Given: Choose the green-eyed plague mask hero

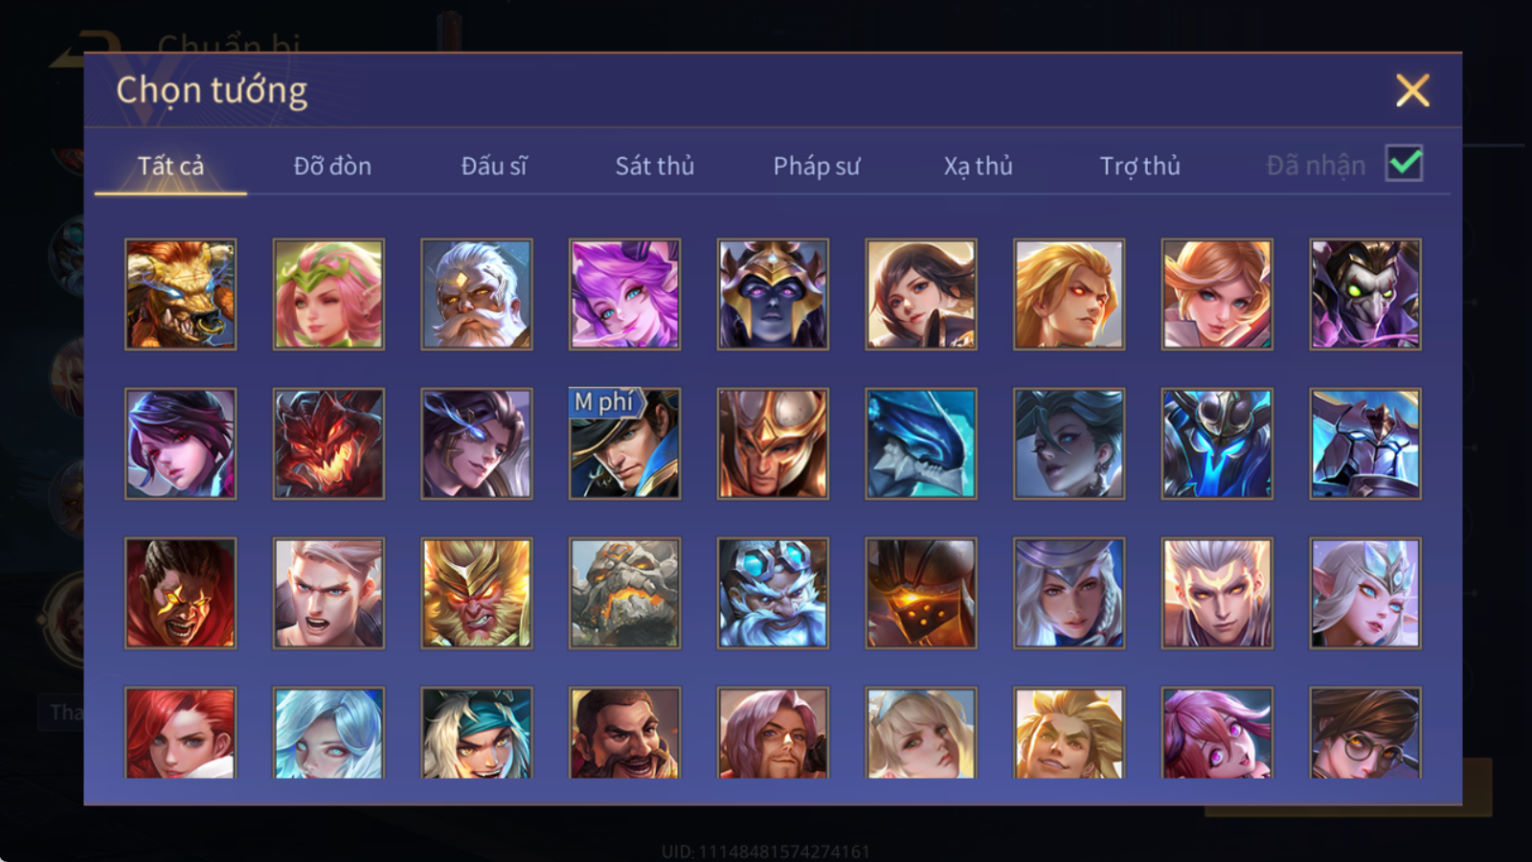Looking at the screenshot, I should coord(1365,294).
